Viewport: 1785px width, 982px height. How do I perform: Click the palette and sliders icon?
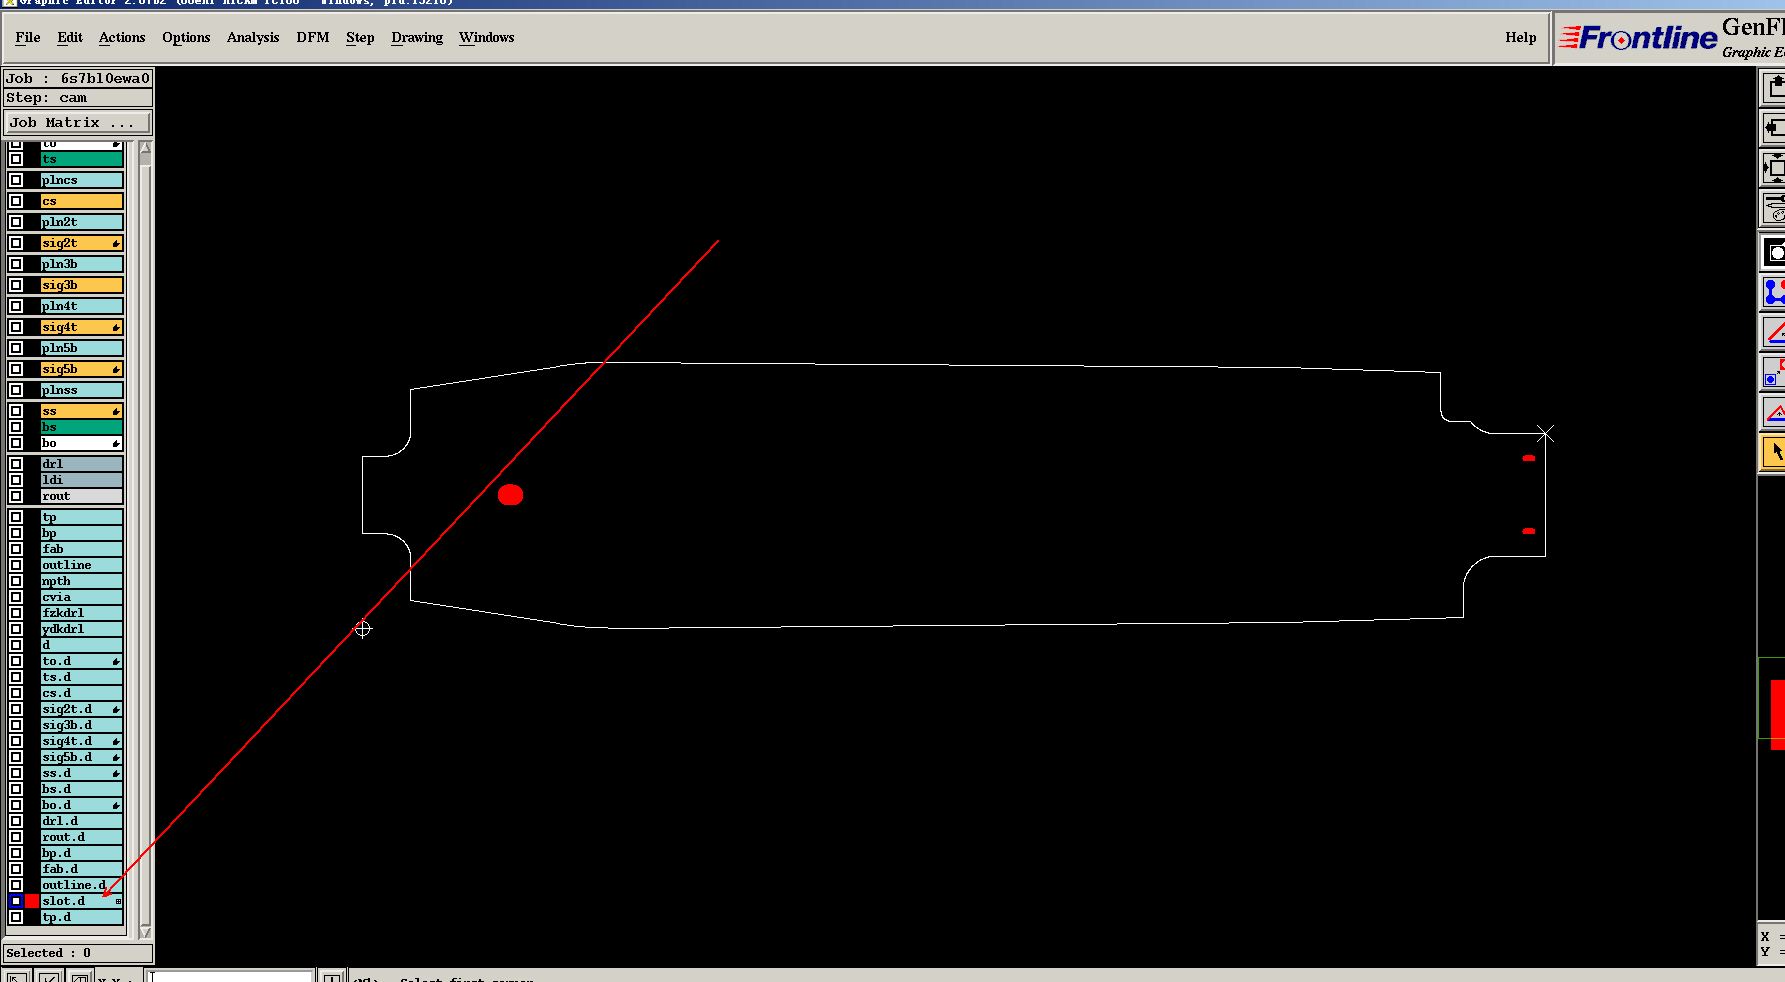[1775, 209]
